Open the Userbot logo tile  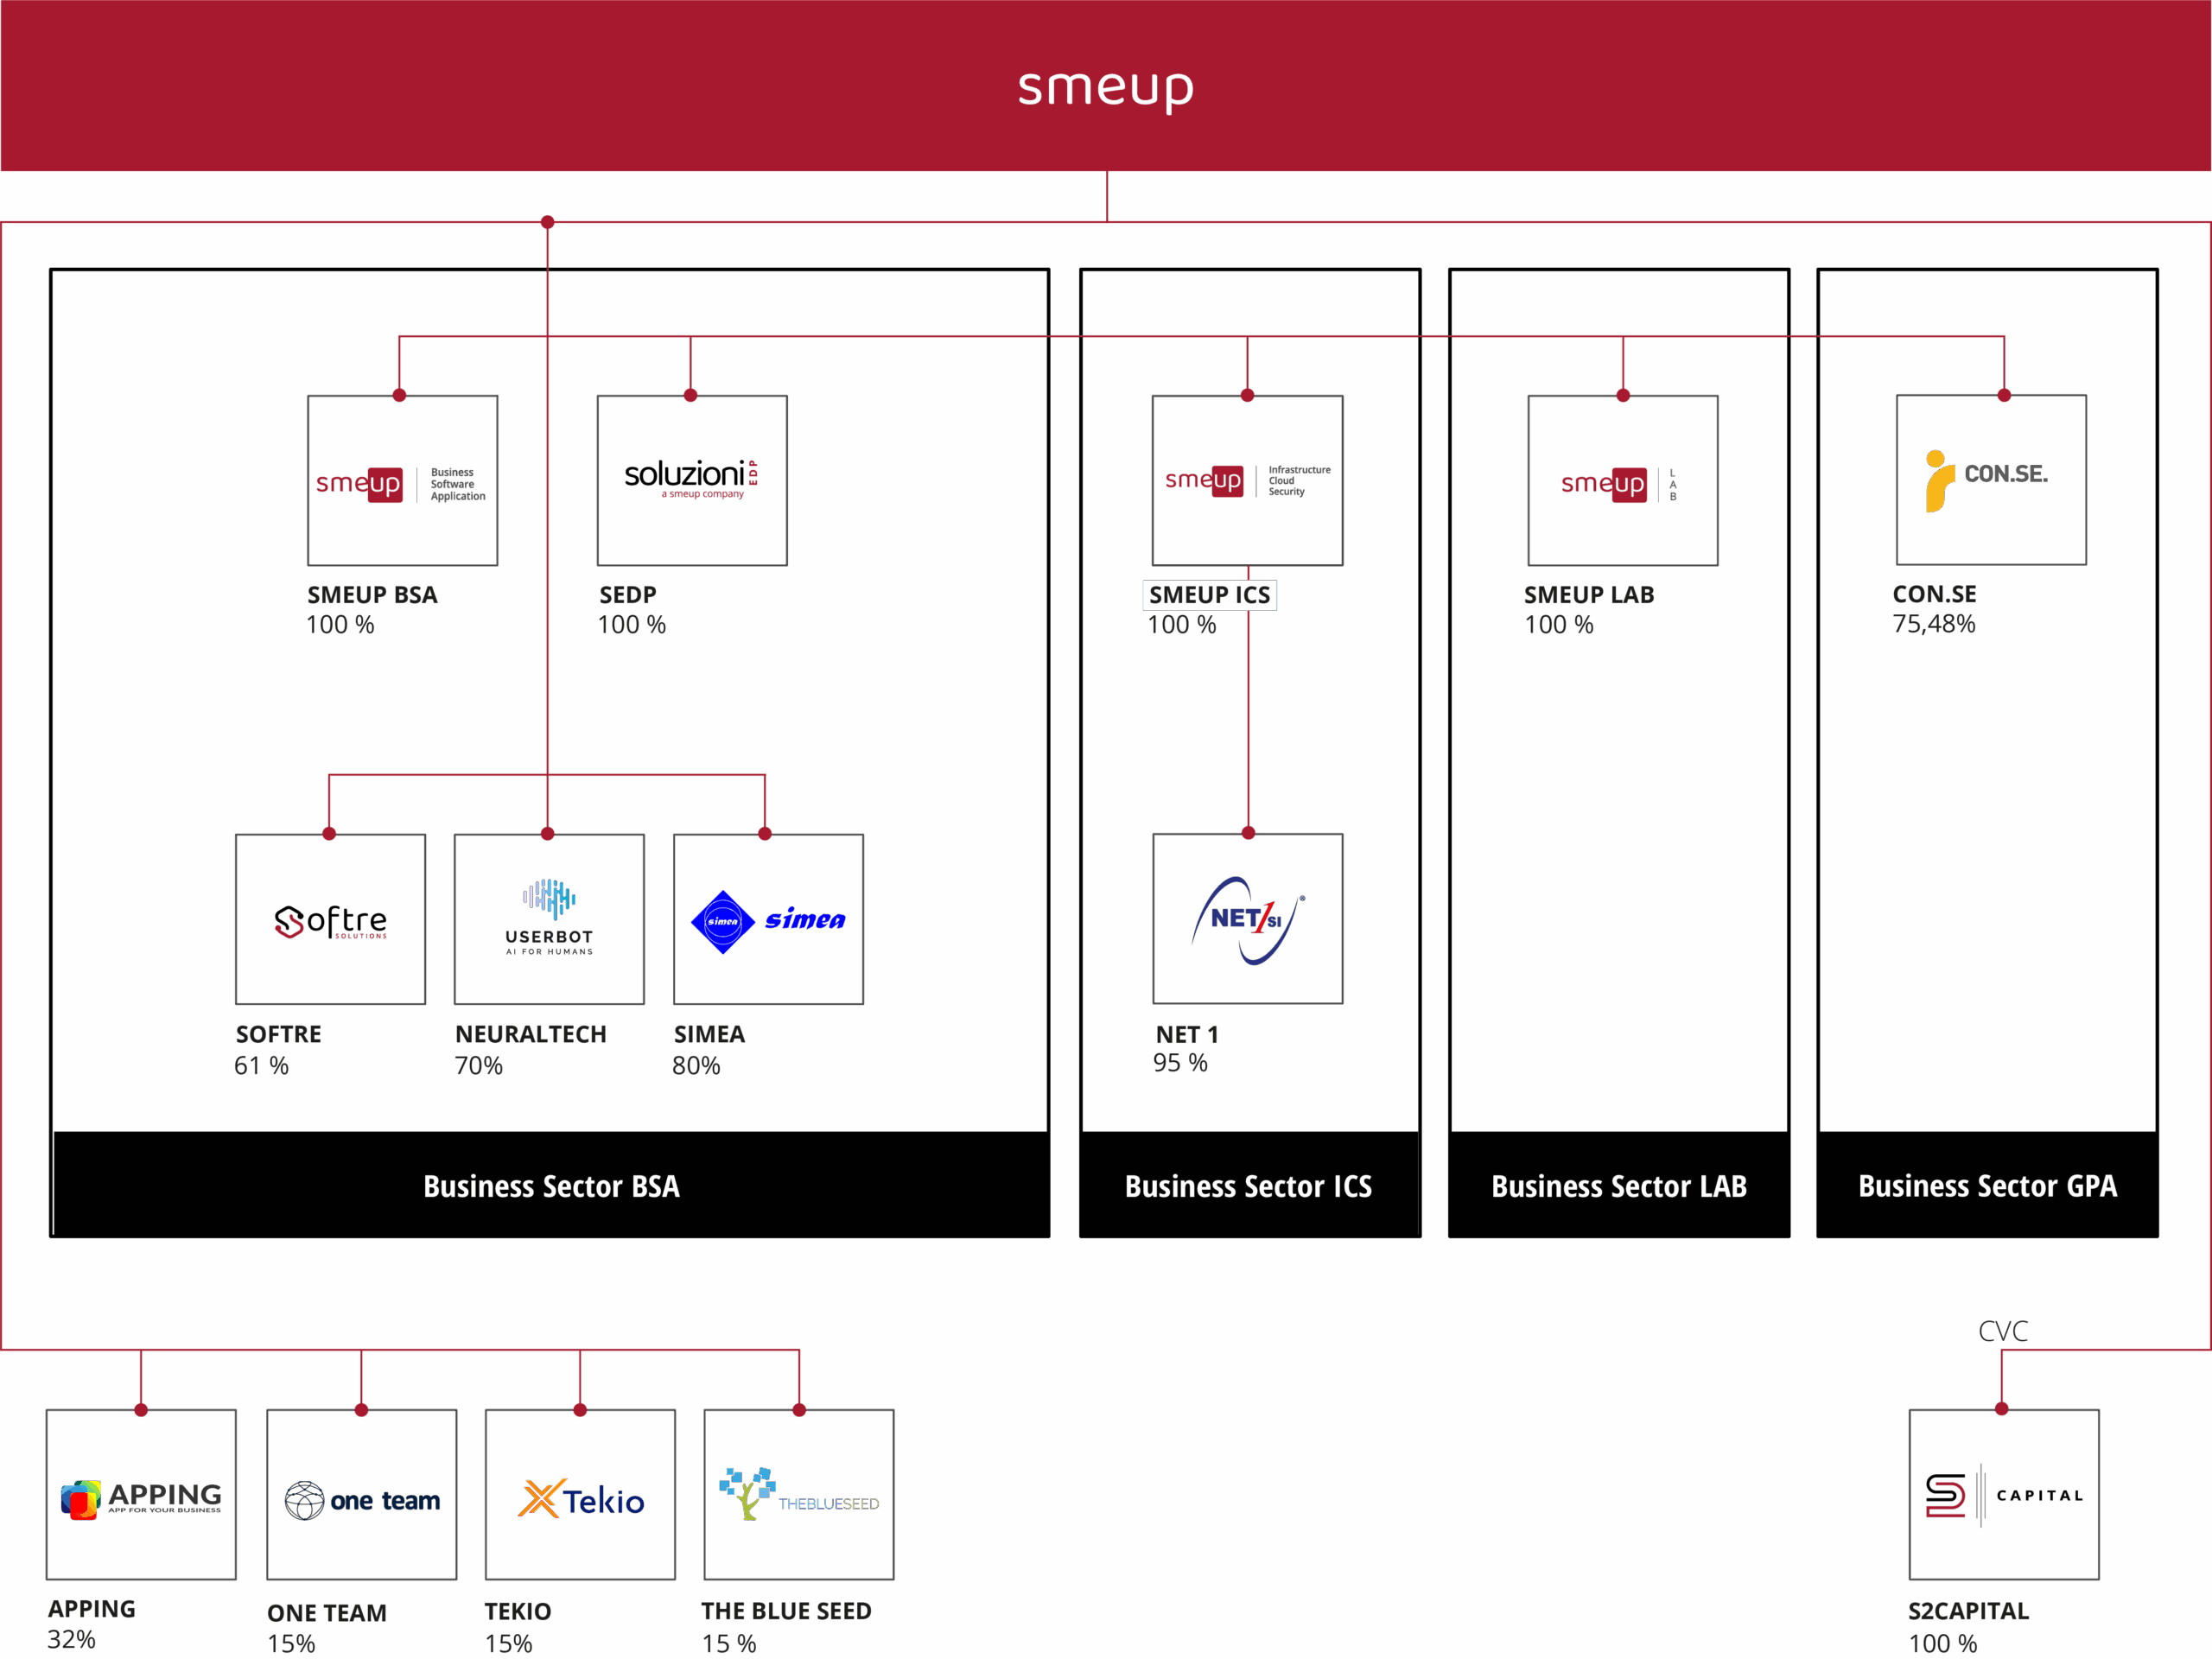[548, 919]
